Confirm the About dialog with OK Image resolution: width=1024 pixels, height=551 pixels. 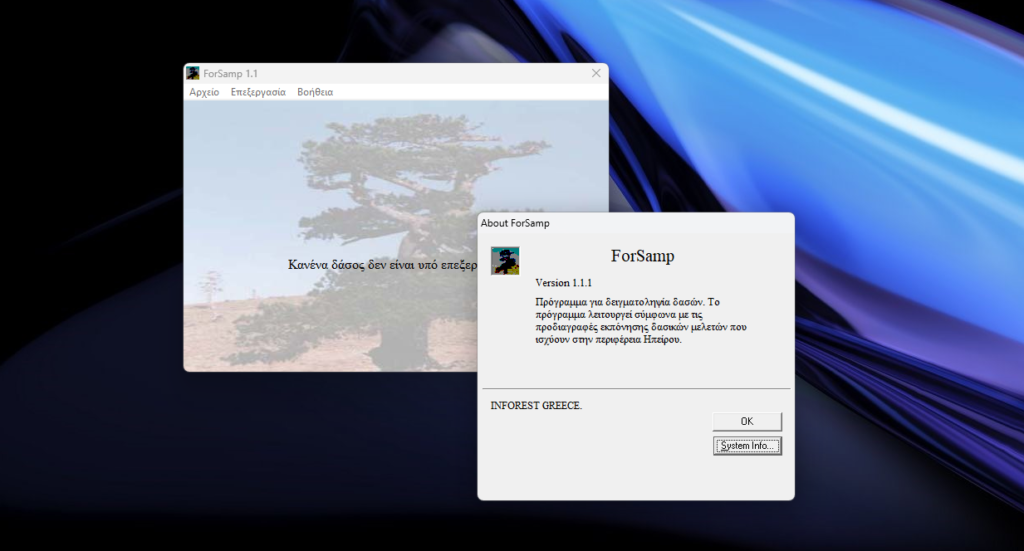tap(747, 421)
